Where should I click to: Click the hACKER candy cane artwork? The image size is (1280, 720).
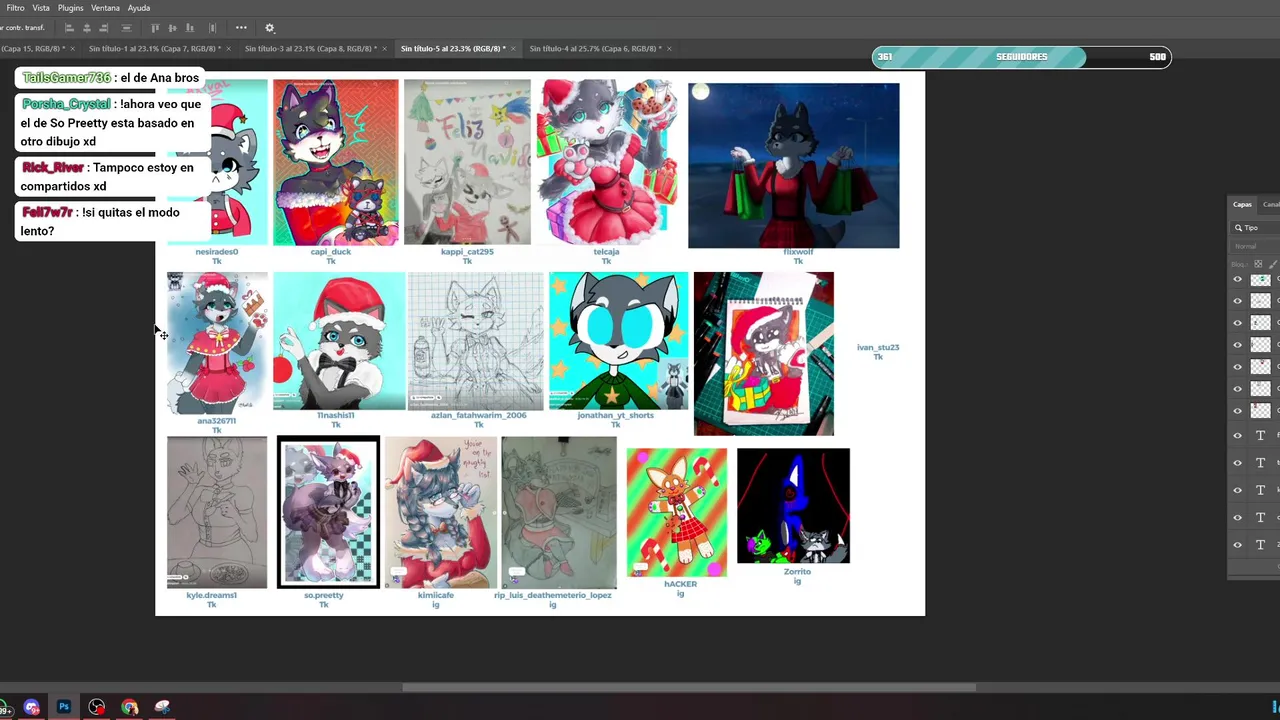(677, 512)
